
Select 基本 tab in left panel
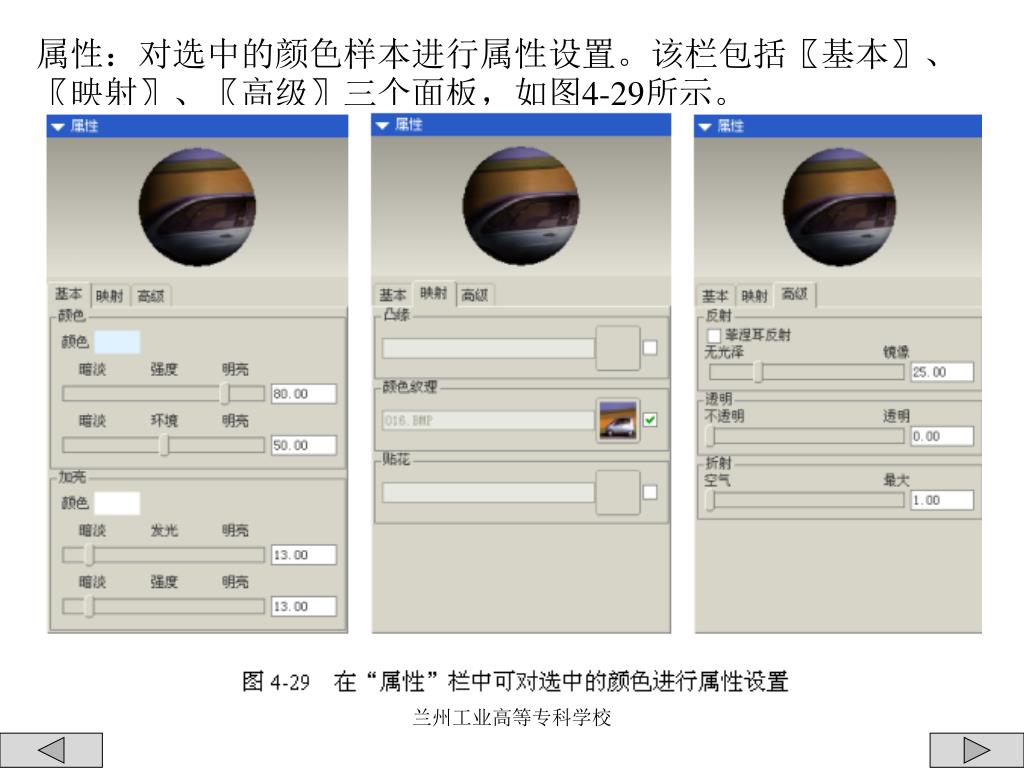tap(69, 294)
